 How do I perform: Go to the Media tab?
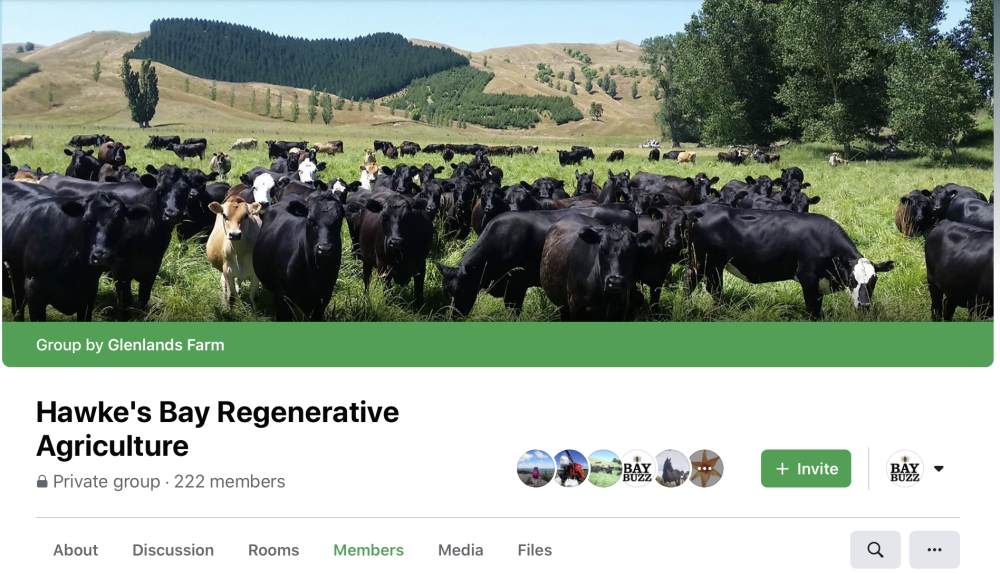460,550
